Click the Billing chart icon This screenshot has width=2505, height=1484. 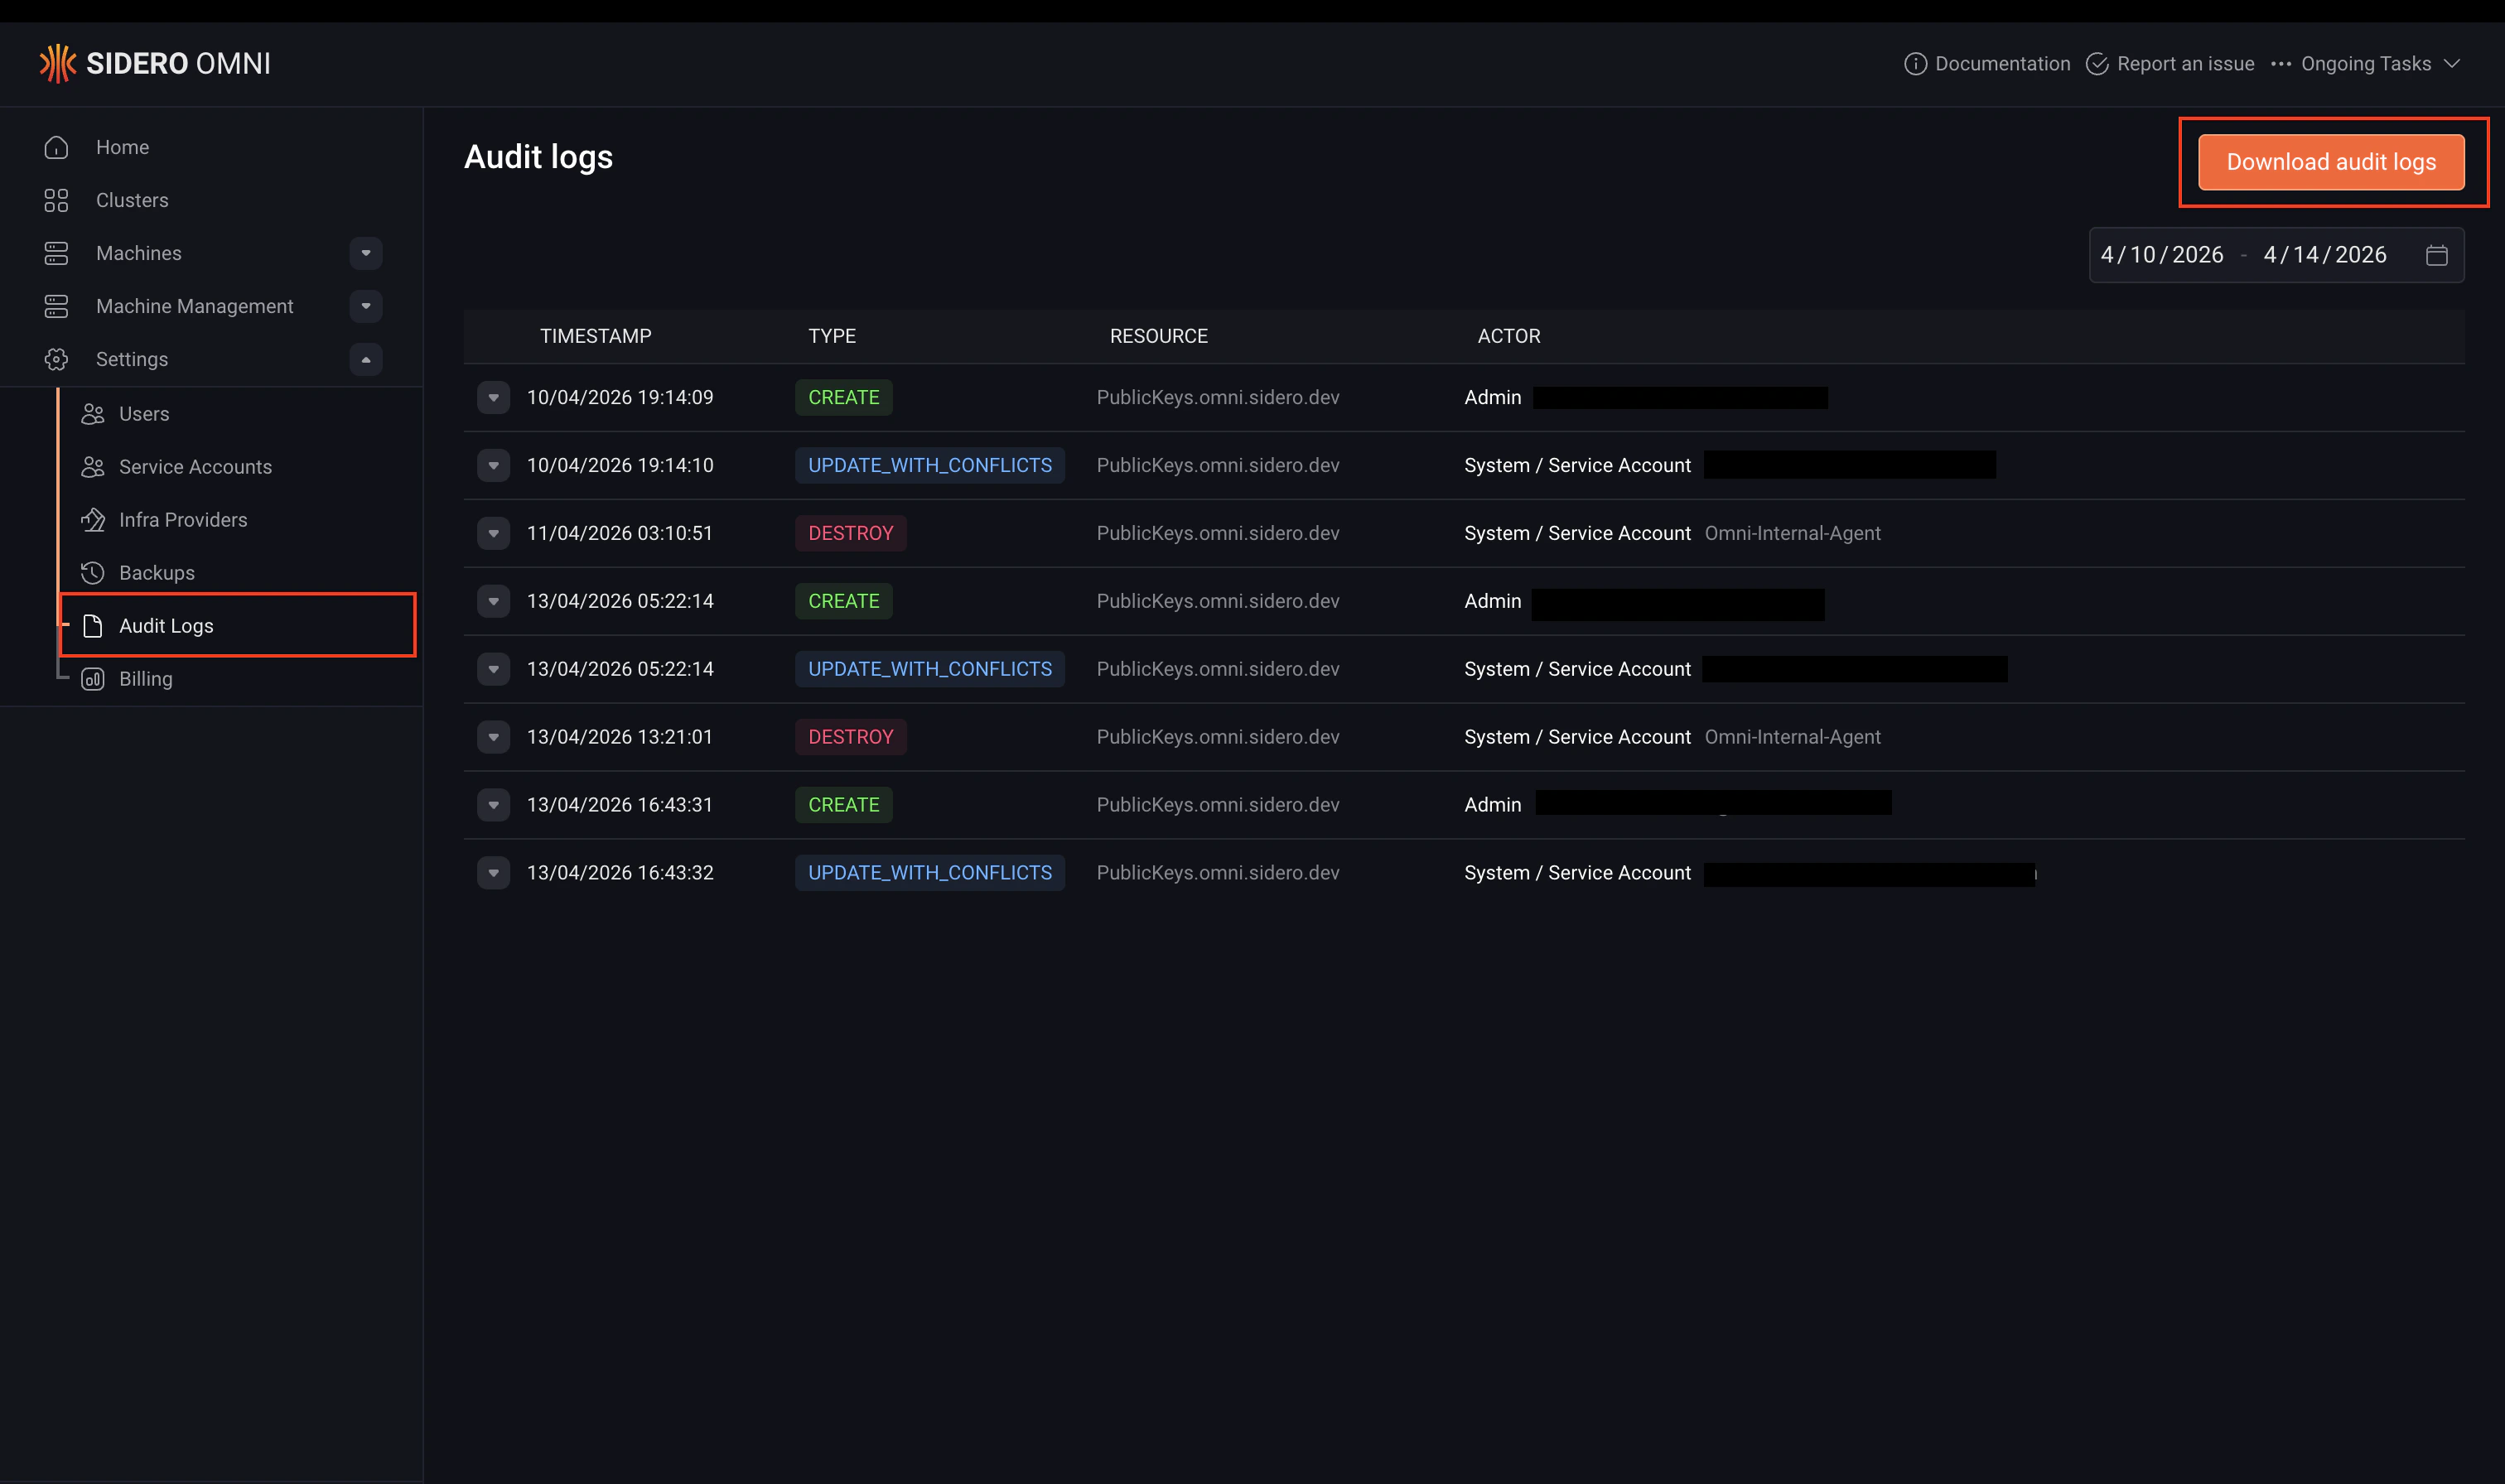click(x=93, y=679)
